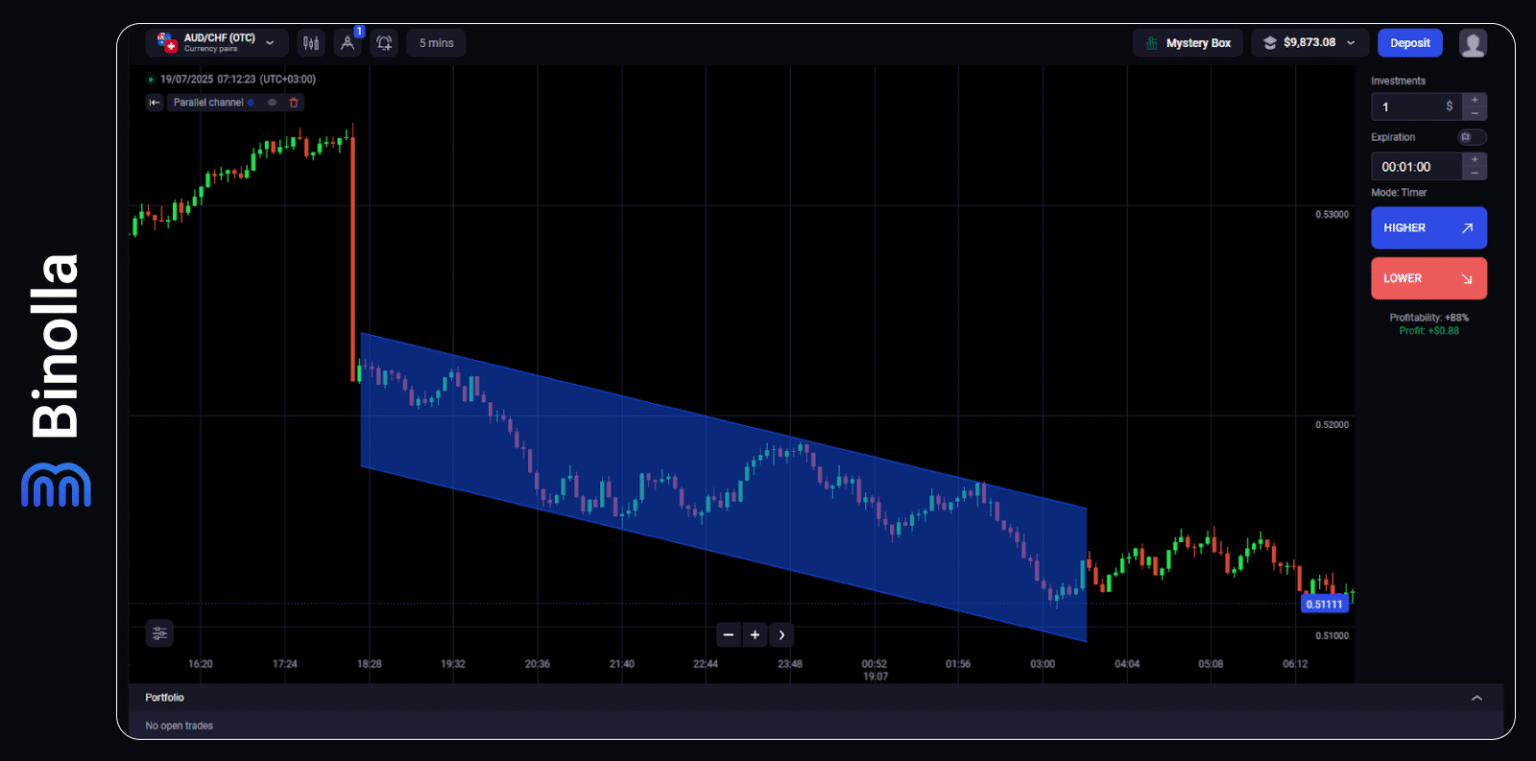Open the Portfolio section
1536x761 pixels.
click(164, 697)
